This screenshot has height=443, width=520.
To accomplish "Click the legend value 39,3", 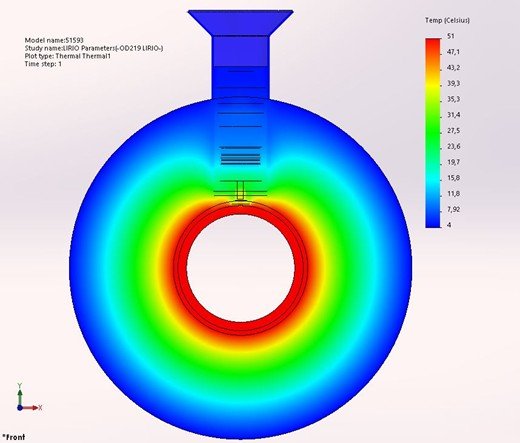I will point(453,83).
